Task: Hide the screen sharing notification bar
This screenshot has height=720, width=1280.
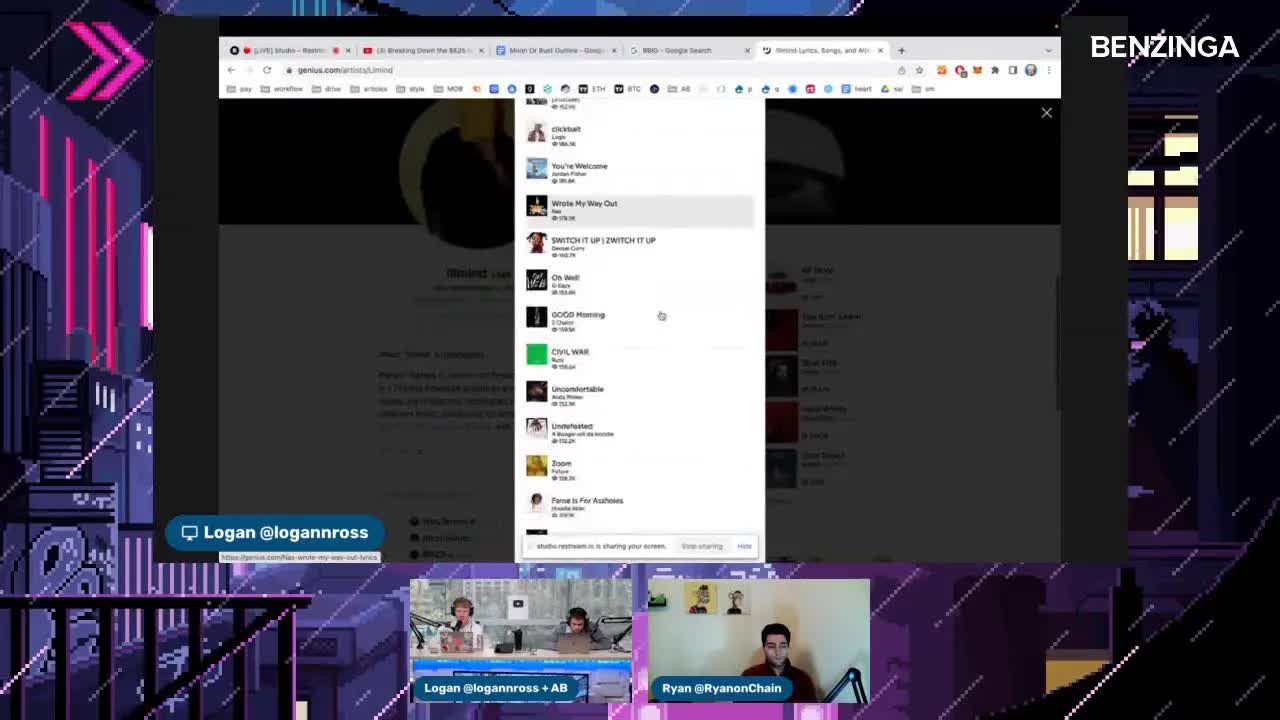Action: 744,546
